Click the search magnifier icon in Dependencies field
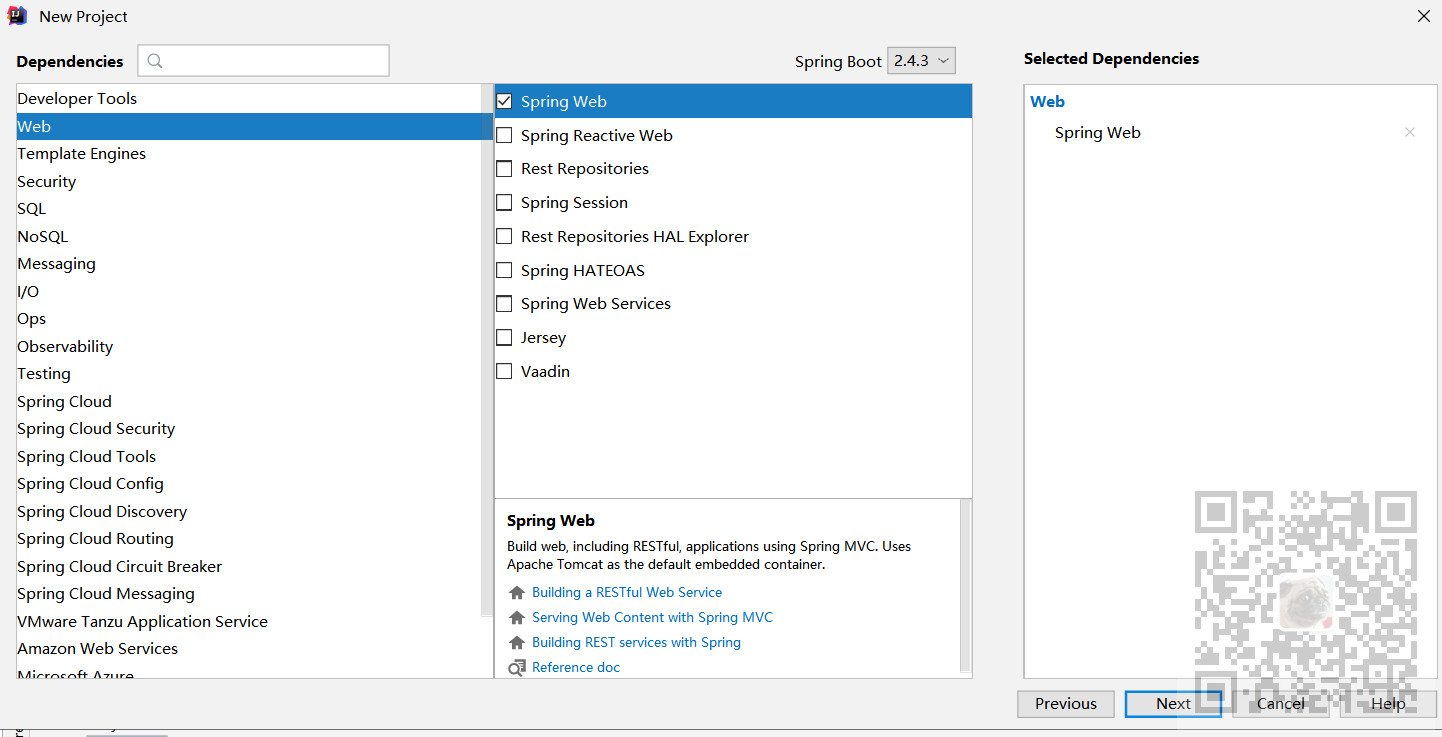 click(x=155, y=61)
